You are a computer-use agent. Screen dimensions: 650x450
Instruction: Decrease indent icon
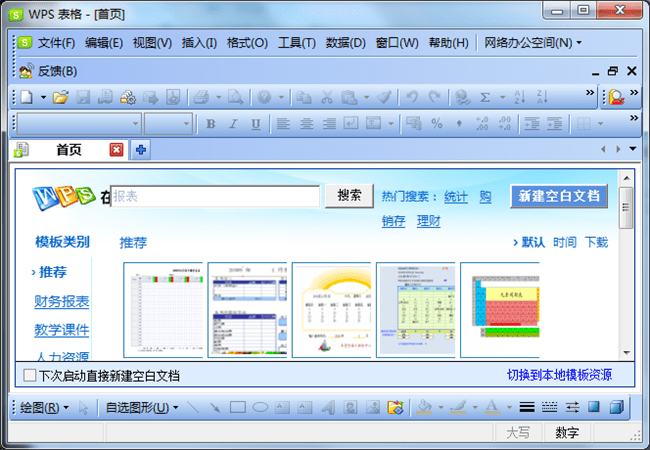coord(532,123)
